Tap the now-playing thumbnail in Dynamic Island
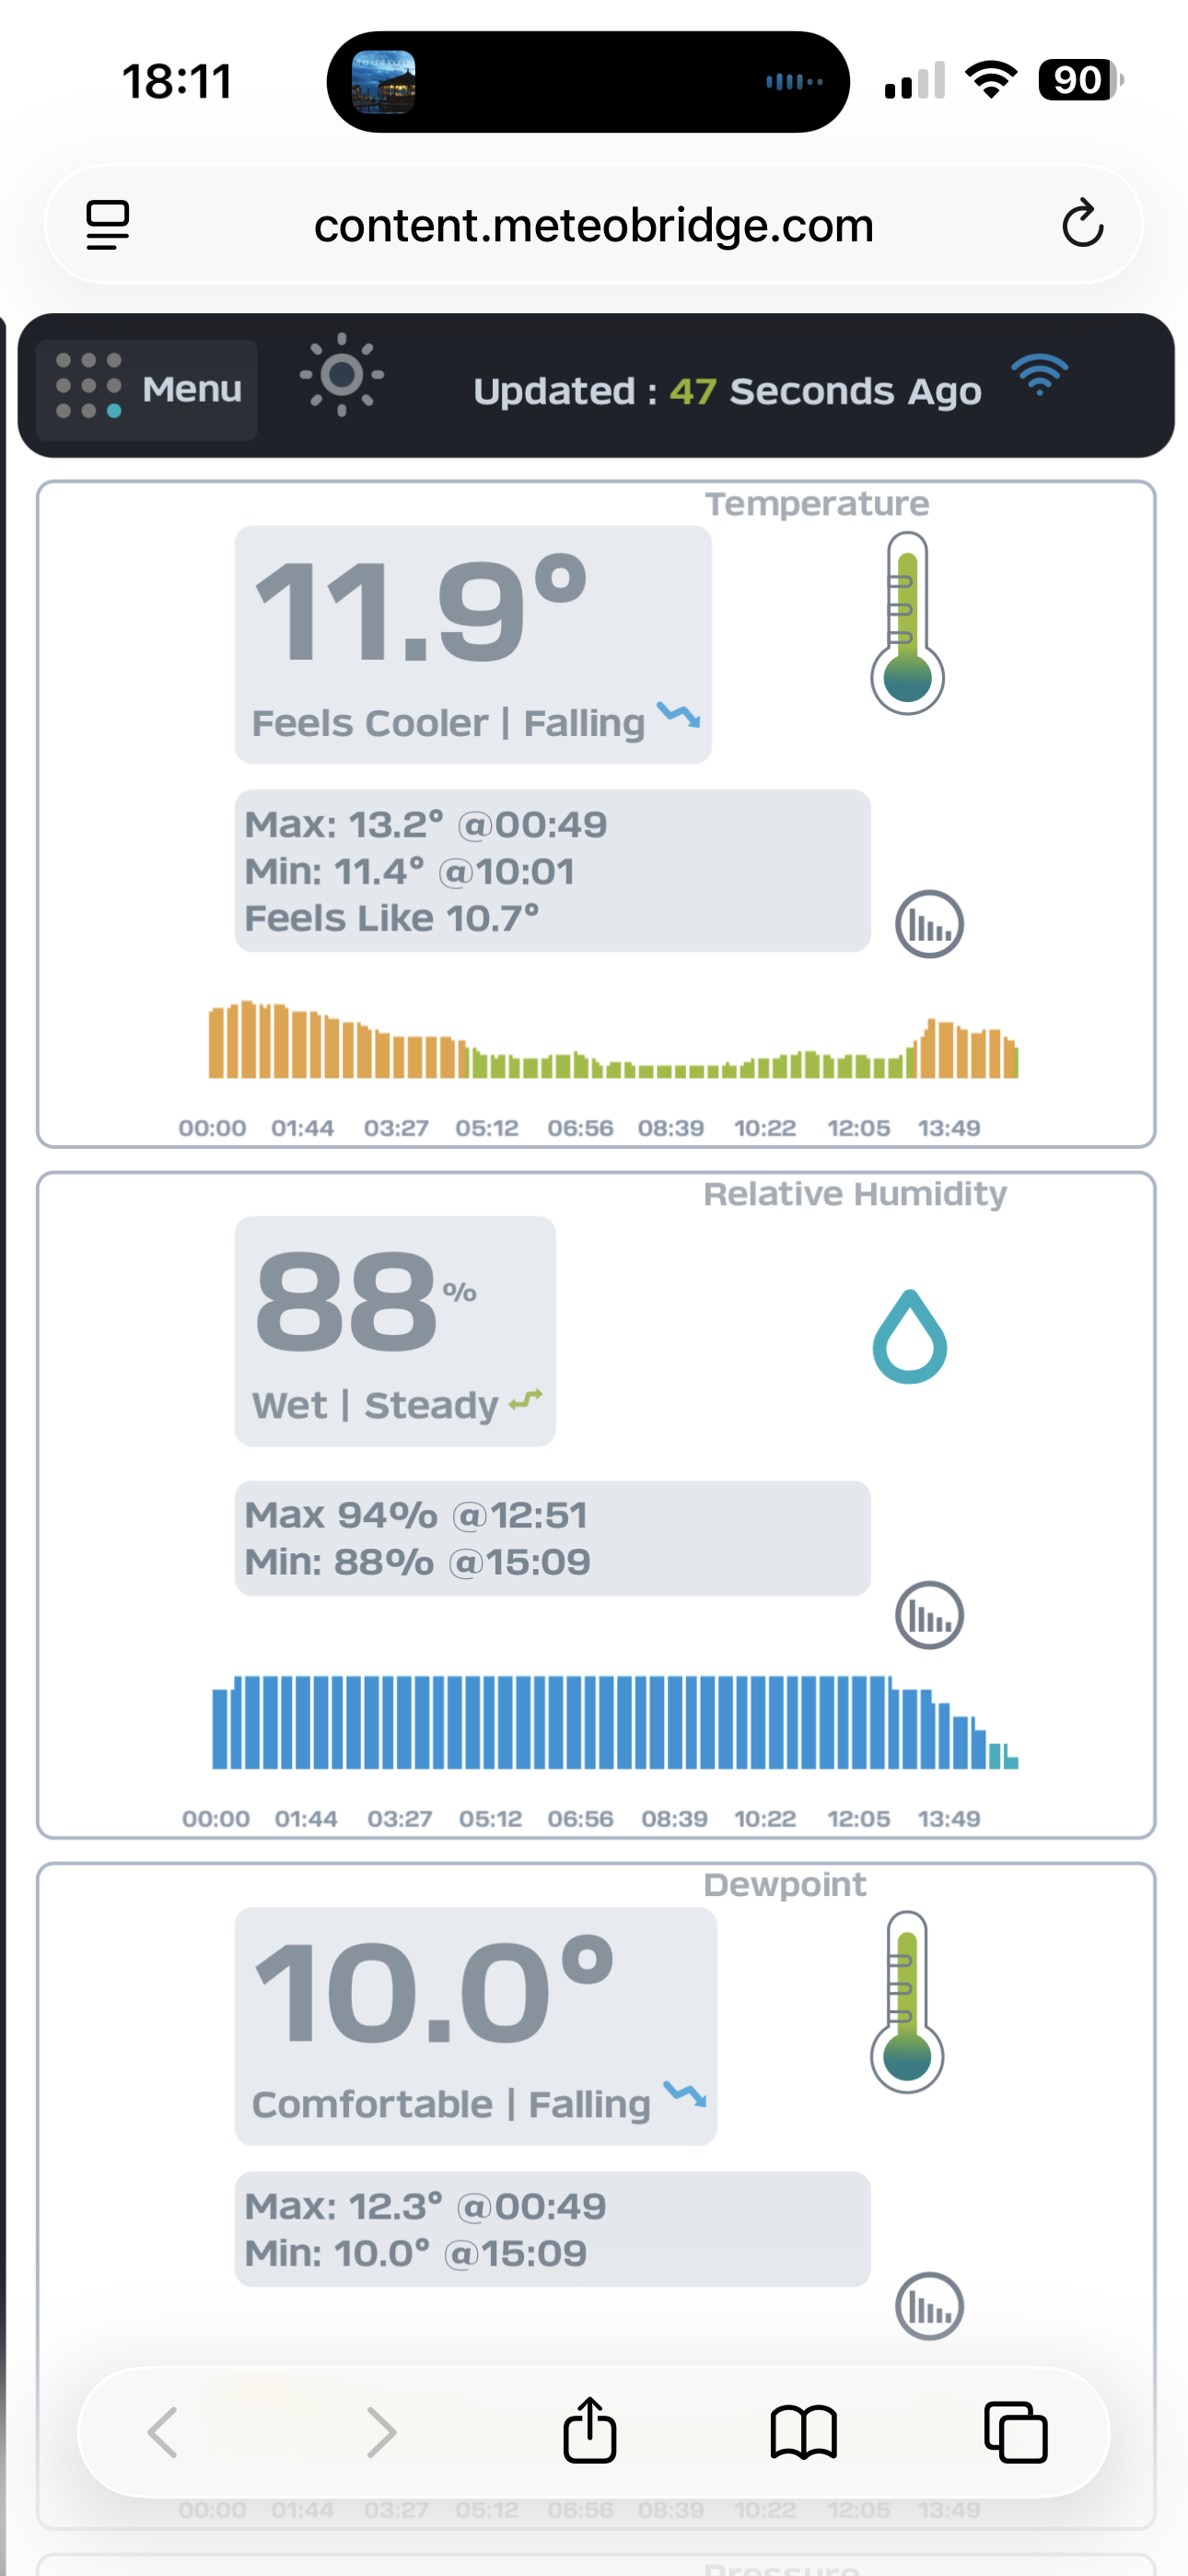This screenshot has height=2576, width=1188. coord(383,82)
